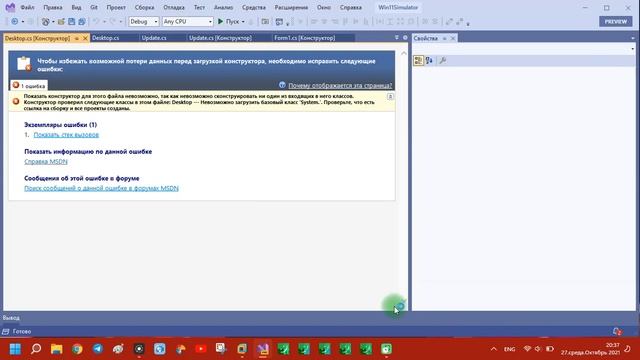Open Chrome from taskbar
640x360 pixels.
pyautogui.click(x=77, y=349)
